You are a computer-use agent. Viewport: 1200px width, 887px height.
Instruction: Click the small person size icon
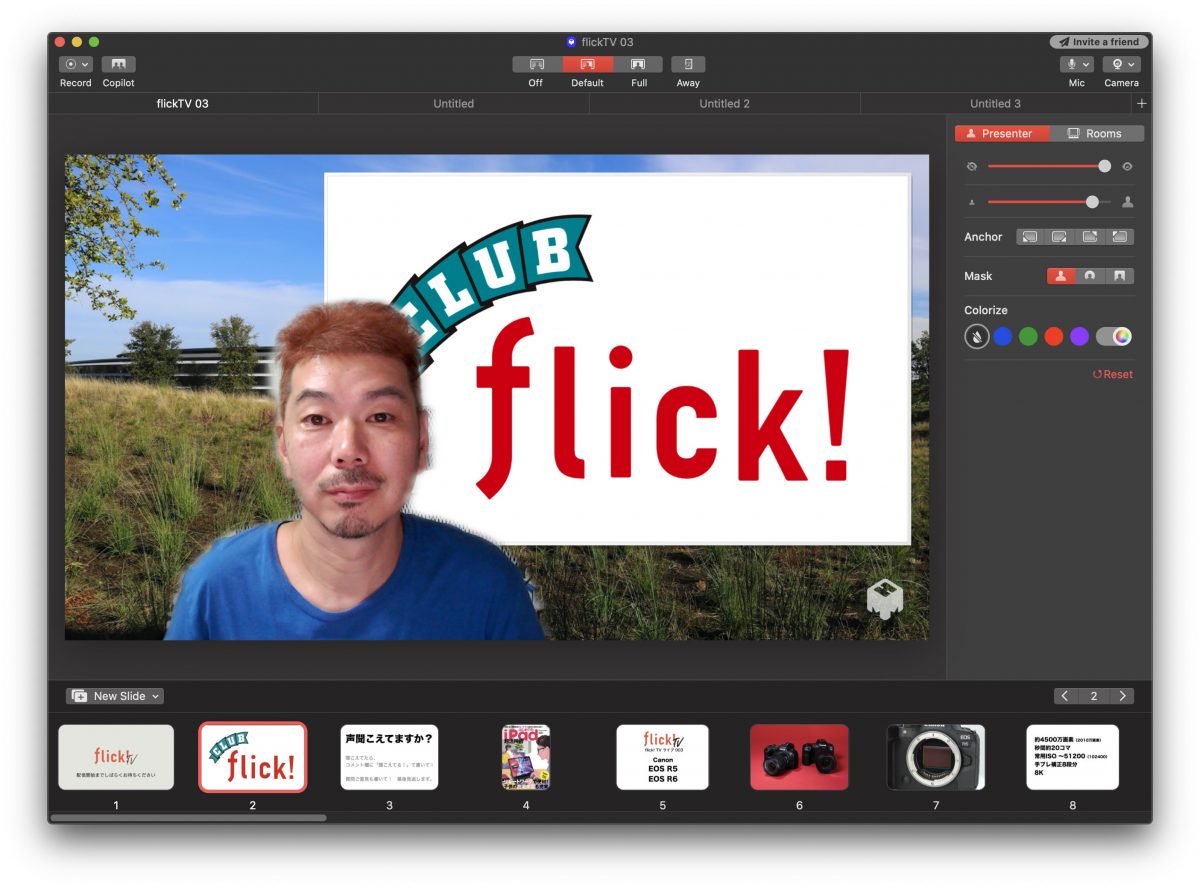[971, 202]
